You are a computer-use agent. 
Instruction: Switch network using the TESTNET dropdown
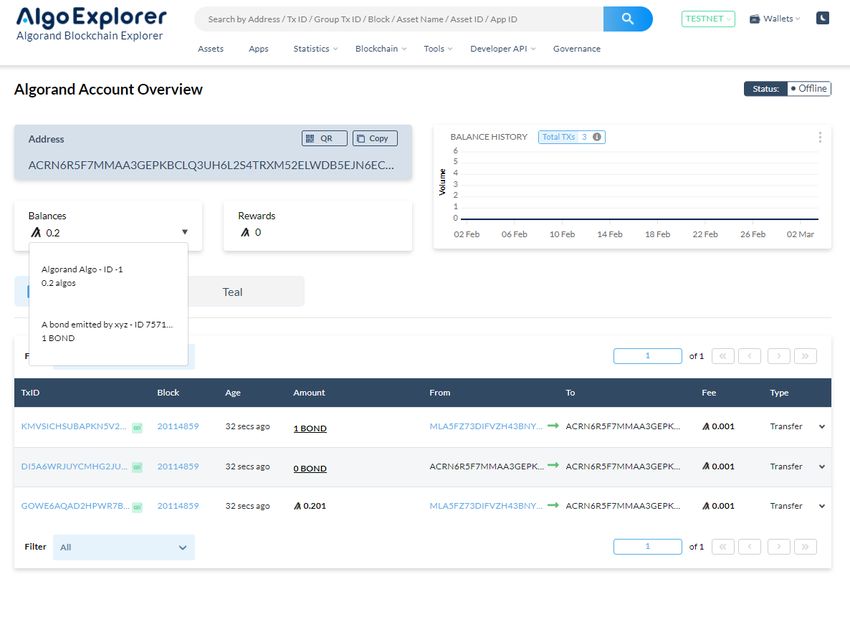708,19
